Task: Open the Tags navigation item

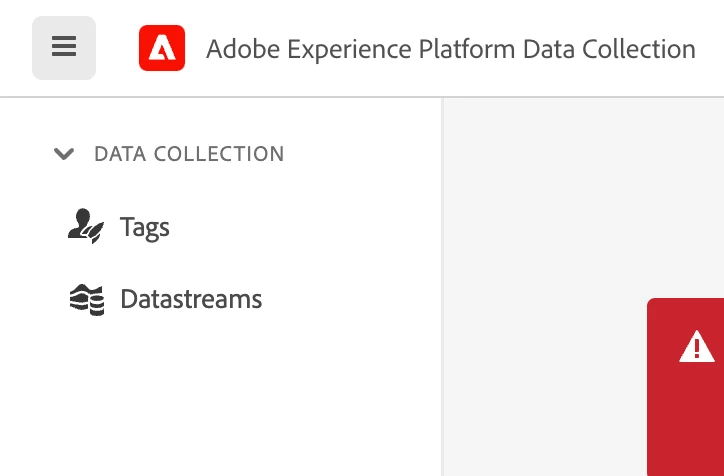Action: click(x=145, y=227)
